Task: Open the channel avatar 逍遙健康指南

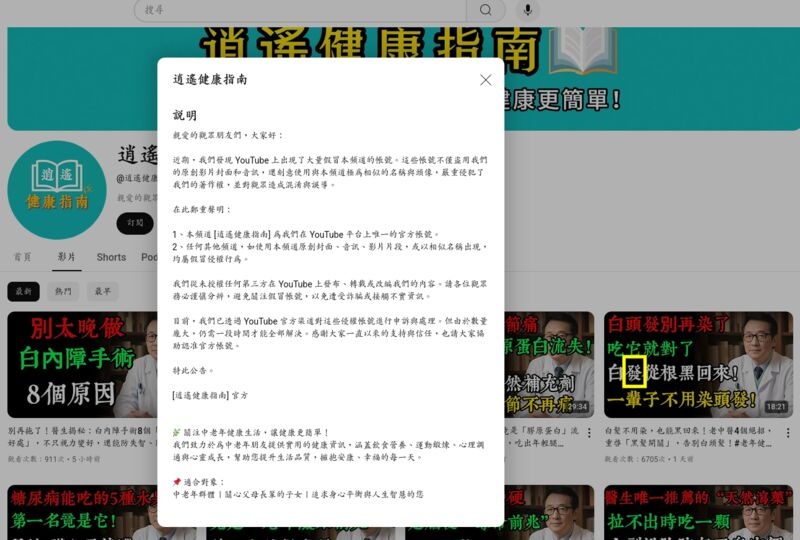Action: [x=57, y=190]
